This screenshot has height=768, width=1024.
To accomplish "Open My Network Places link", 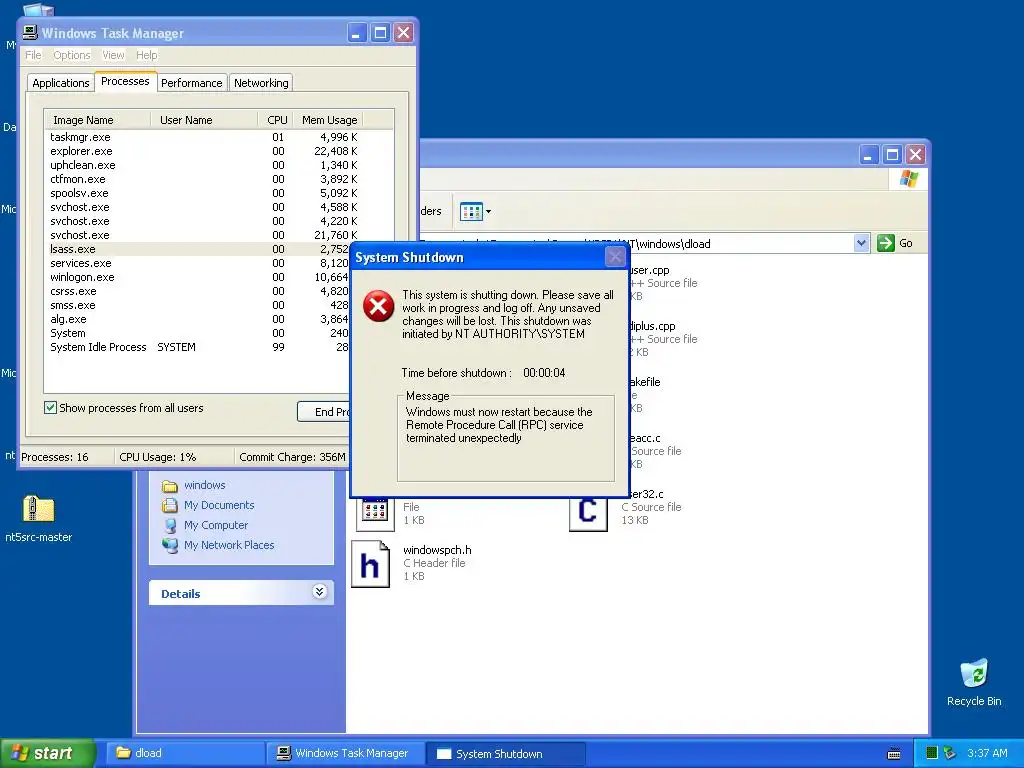I will tap(229, 545).
